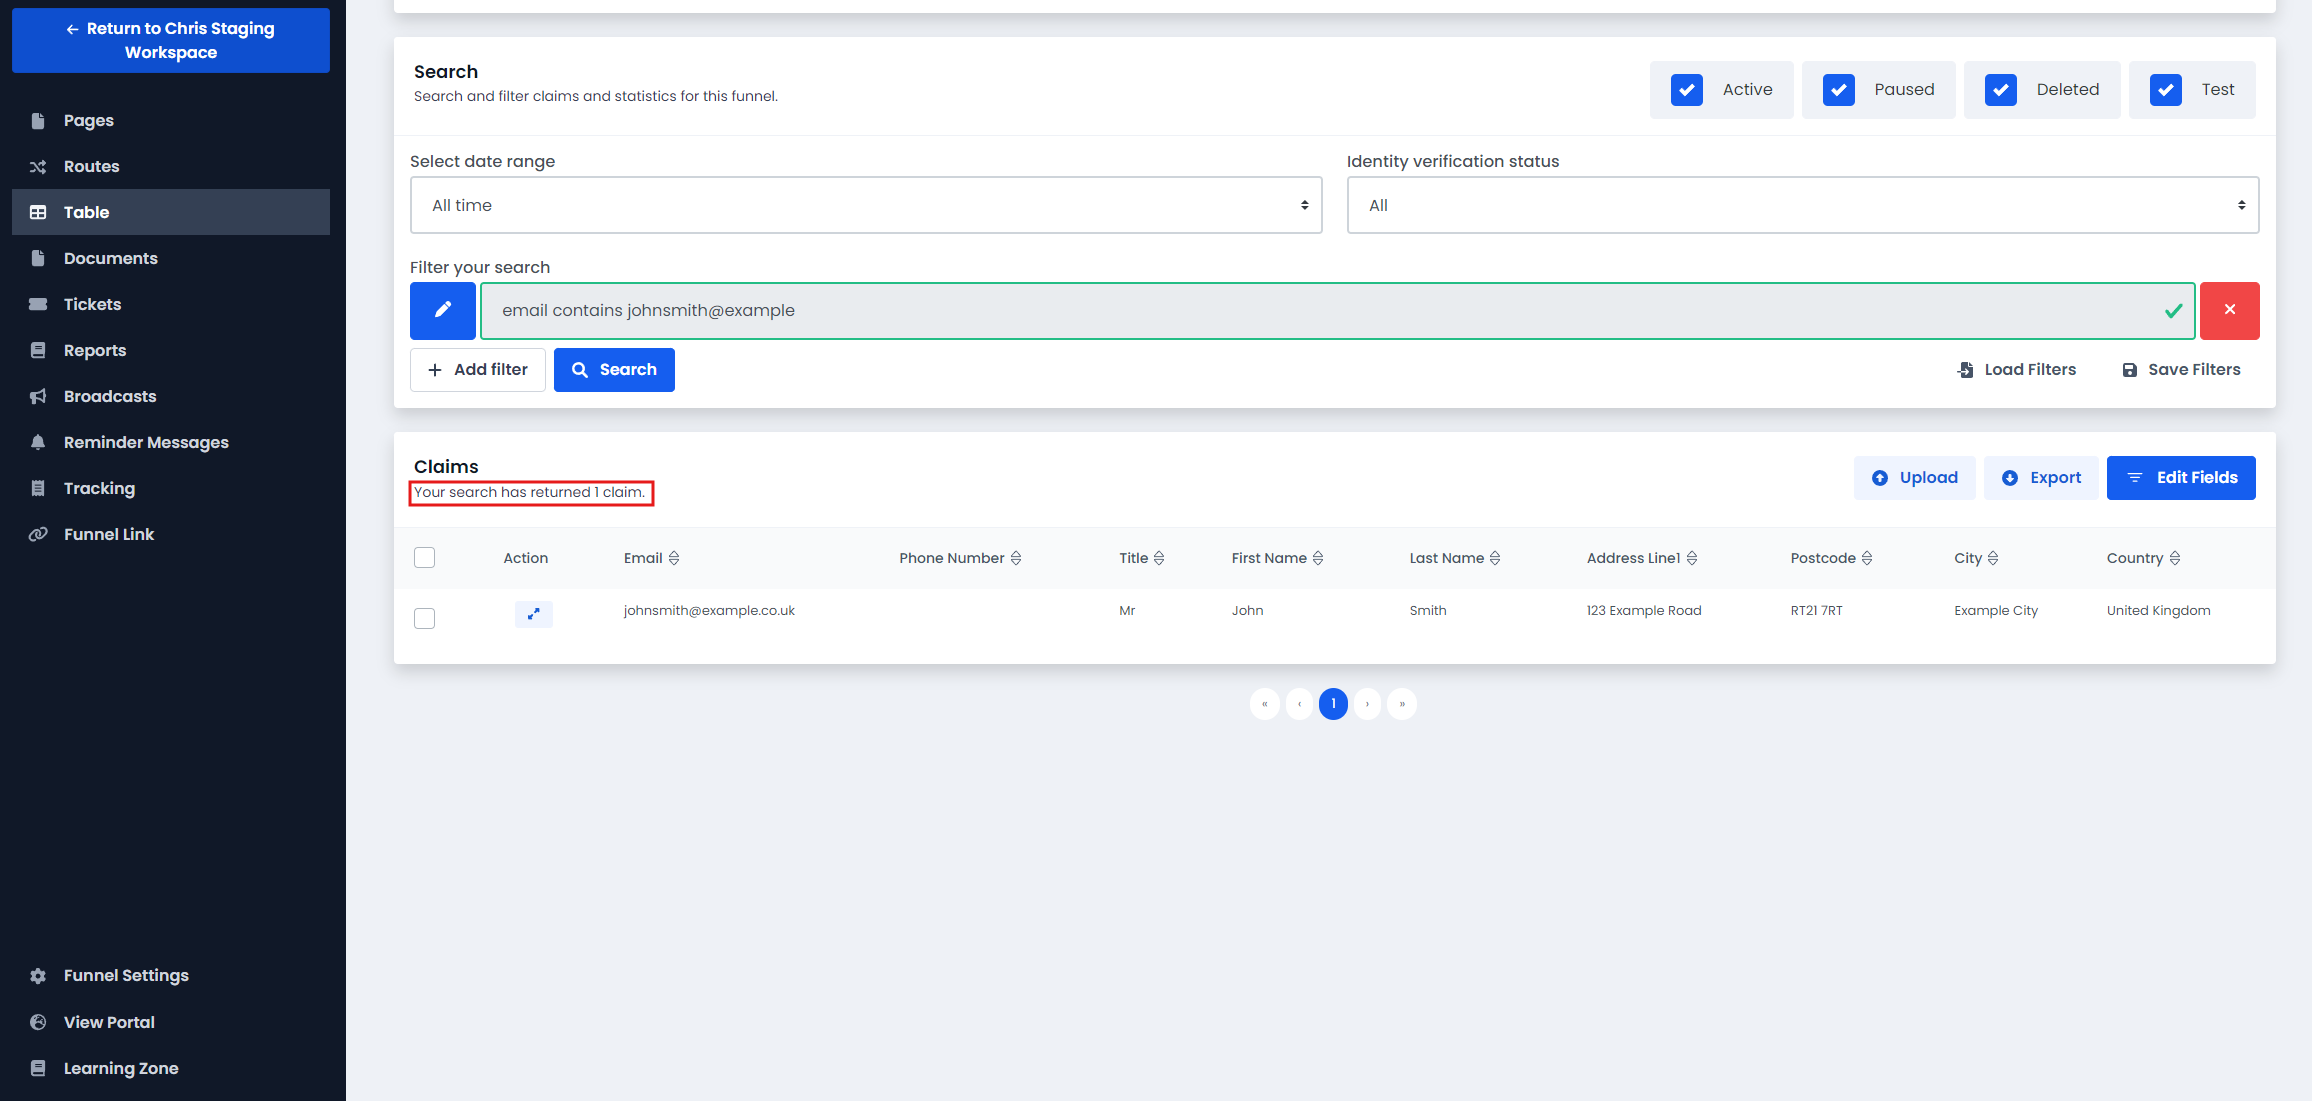Toggle the Paused checkbox filter
Viewport: 2312px width, 1101px height.
[x=1839, y=88]
